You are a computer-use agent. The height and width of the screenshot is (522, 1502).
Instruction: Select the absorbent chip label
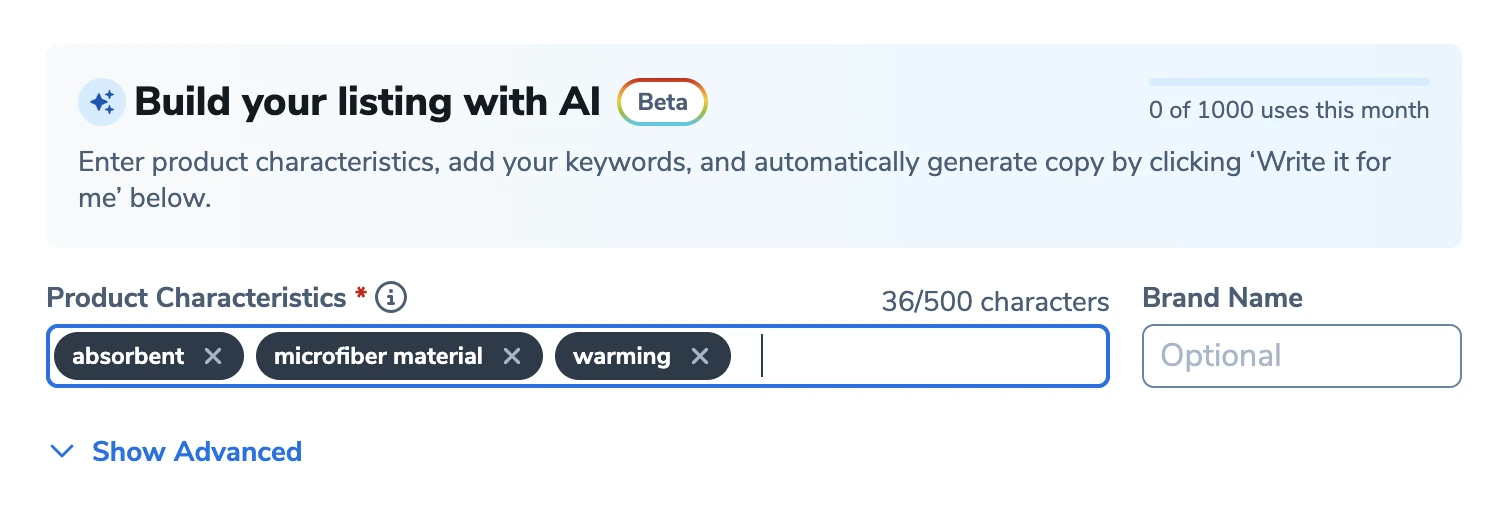coord(128,356)
